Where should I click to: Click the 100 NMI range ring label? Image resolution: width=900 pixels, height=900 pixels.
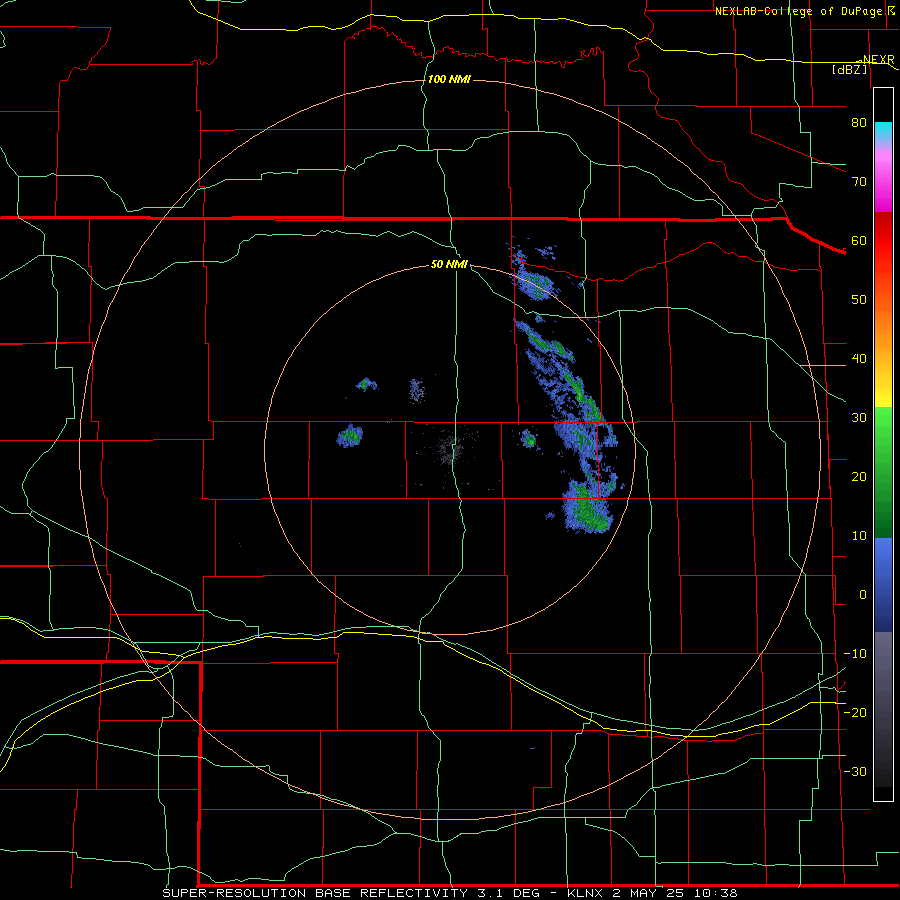tap(449, 79)
